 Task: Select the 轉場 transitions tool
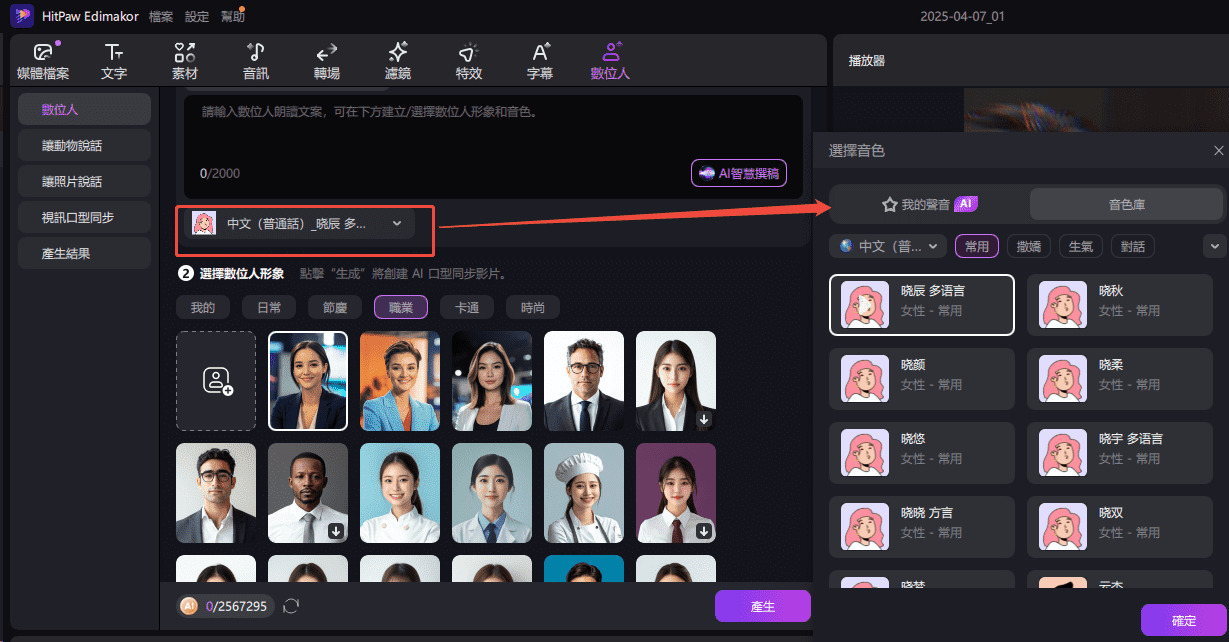pyautogui.click(x=326, y=60)
